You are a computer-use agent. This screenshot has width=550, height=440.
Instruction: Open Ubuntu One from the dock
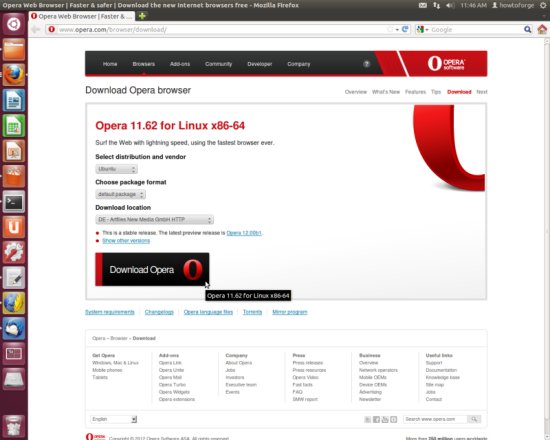click(14, 227)
